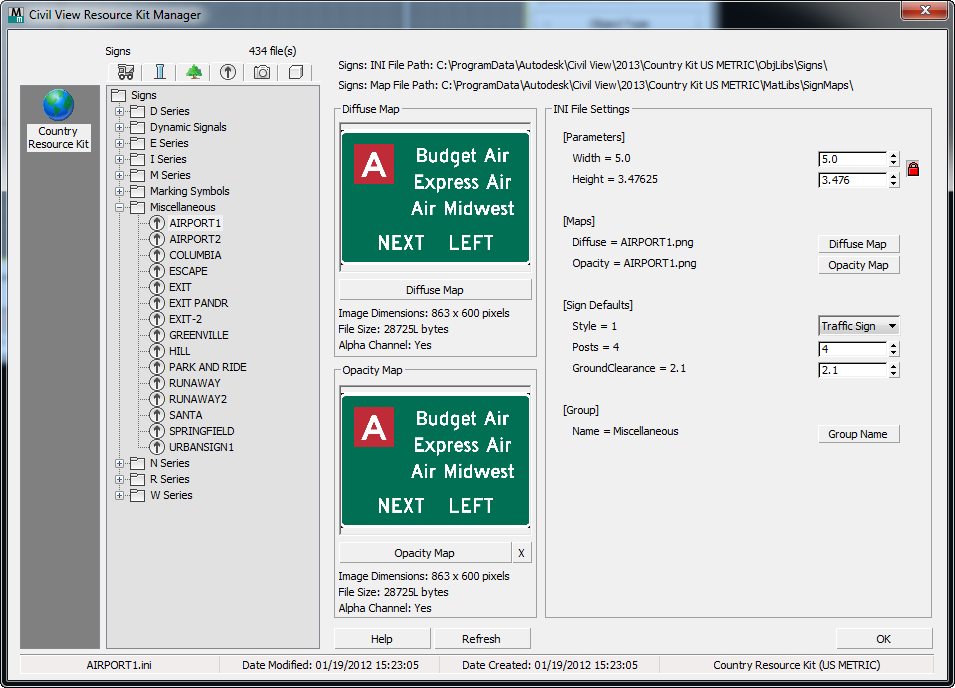Image resolution: width=955 pixels, height=688 pixels.
Task: Click the Opacity Map sign preview image
Action: pos(435,461)
